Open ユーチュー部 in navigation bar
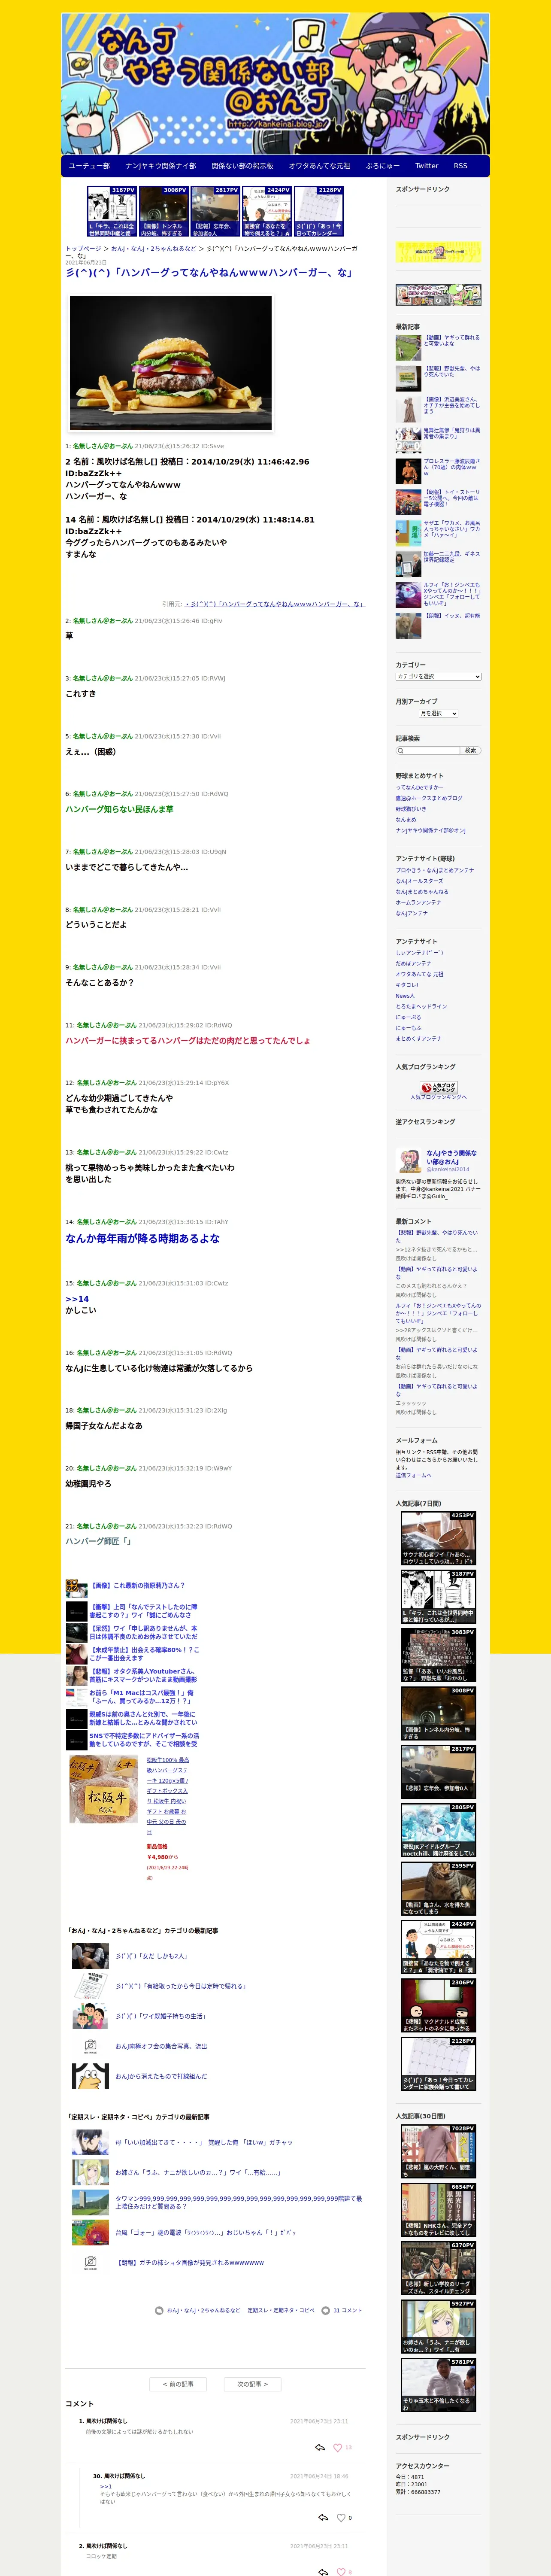The width and height of the screenshot is (551, 2576). click(89, 166)
